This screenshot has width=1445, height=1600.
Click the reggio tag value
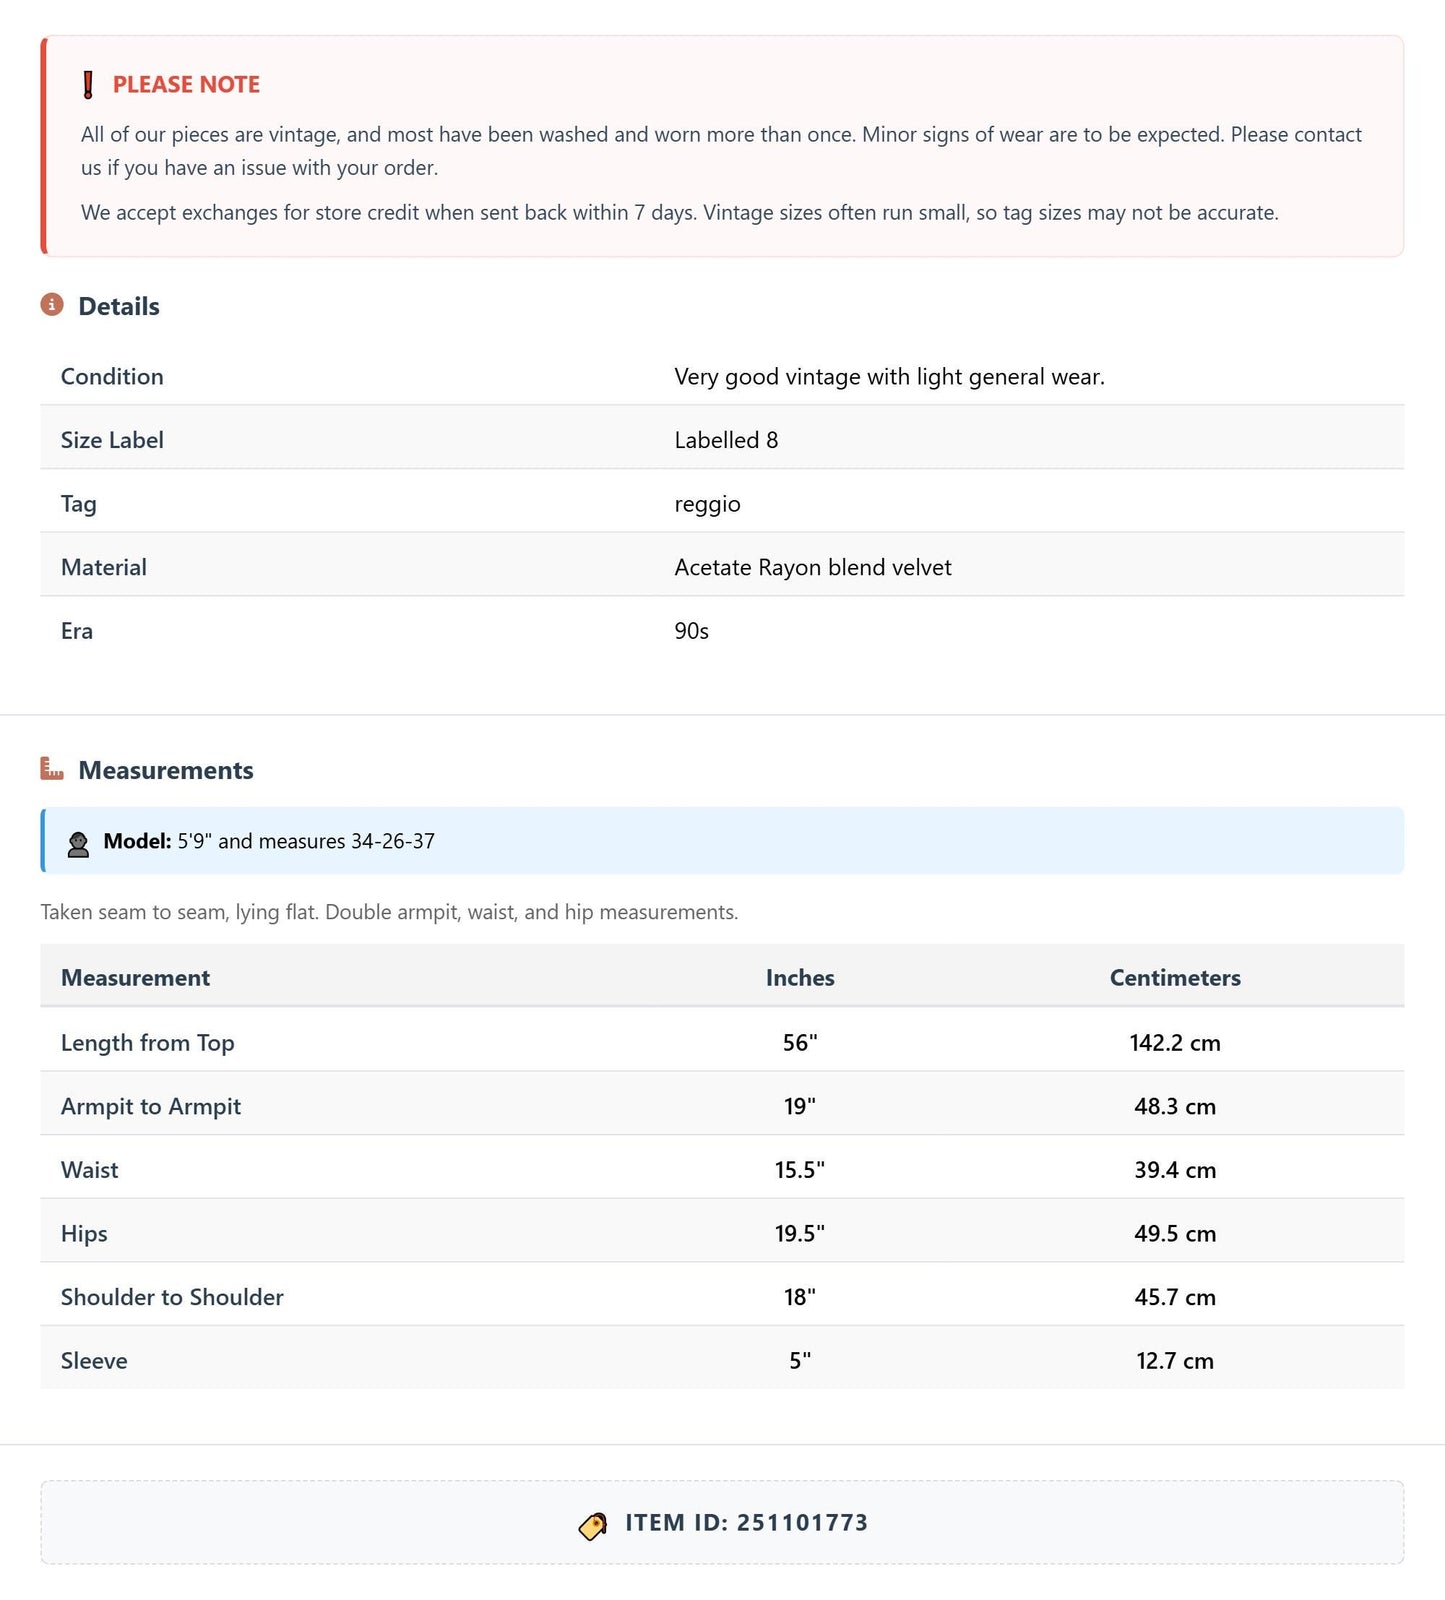point(708,504)
